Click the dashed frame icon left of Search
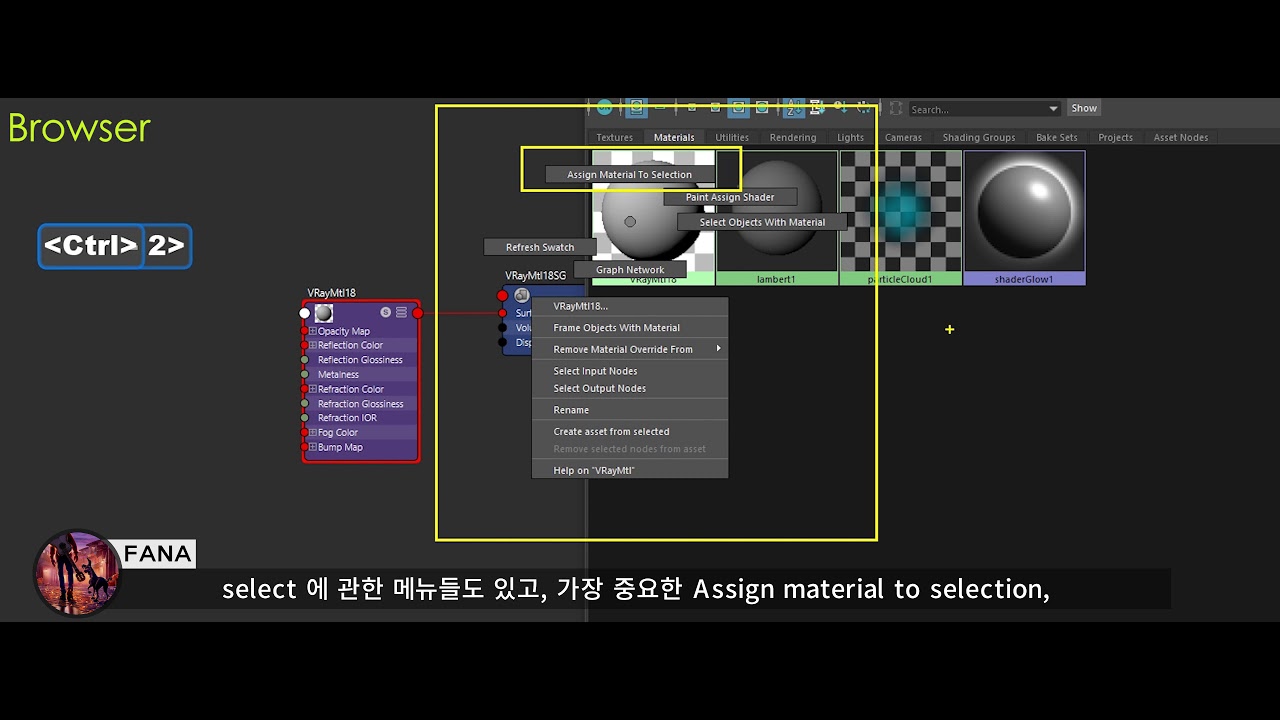1280x720 pixels. 896,108
